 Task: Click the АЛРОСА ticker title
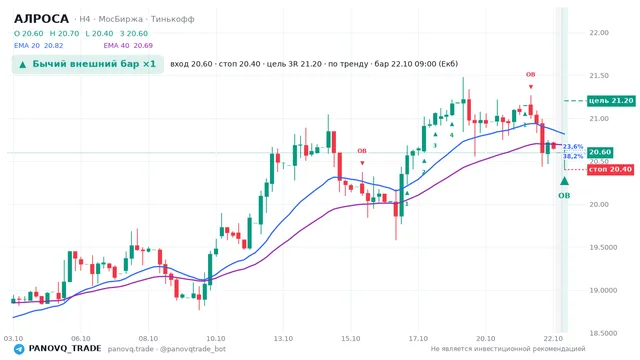[41, 19]
